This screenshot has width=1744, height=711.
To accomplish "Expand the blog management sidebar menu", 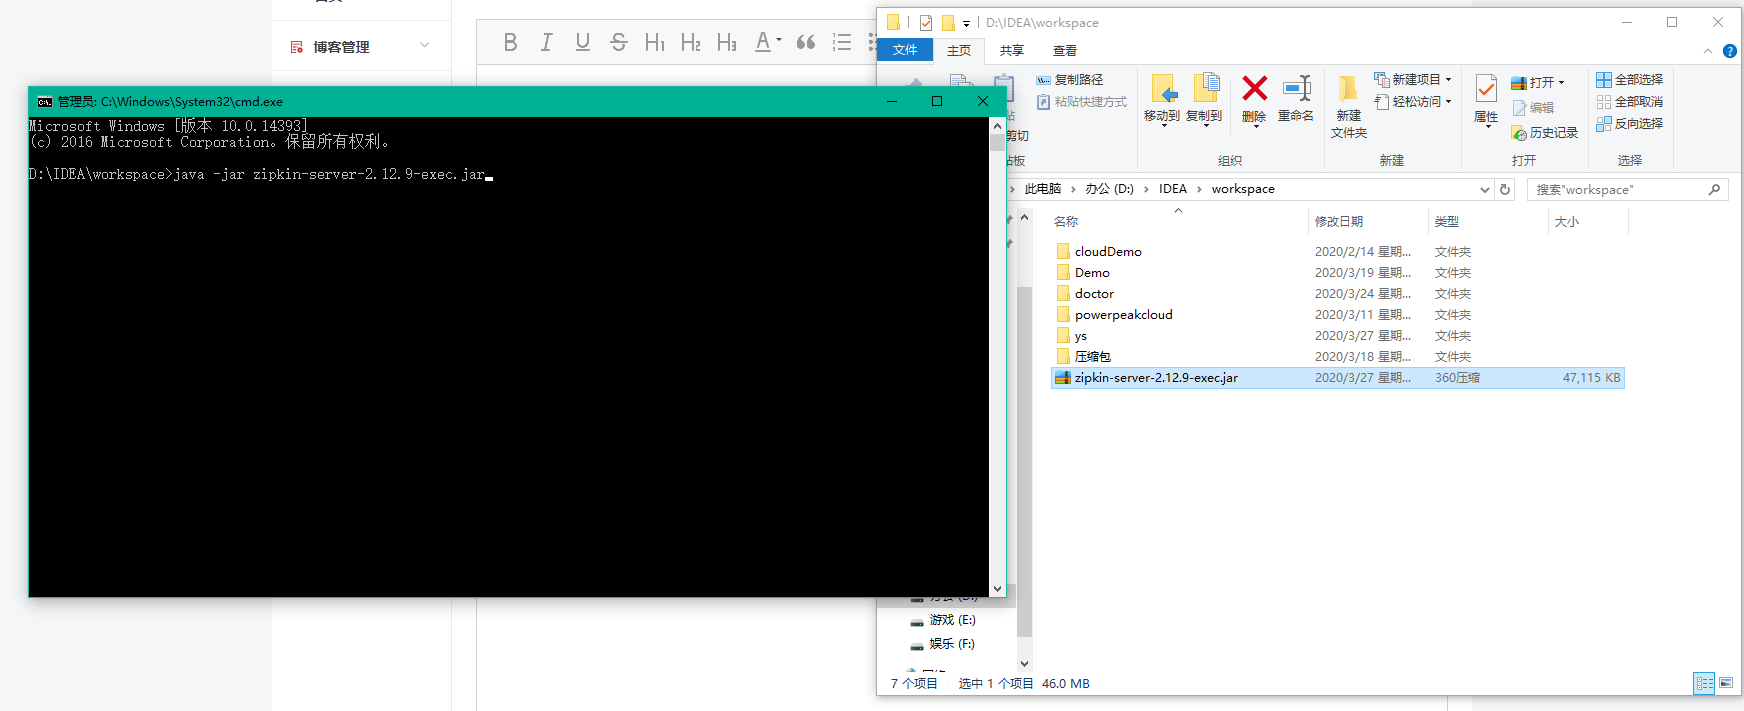I will pyautogui.click(x=424, y=45).
